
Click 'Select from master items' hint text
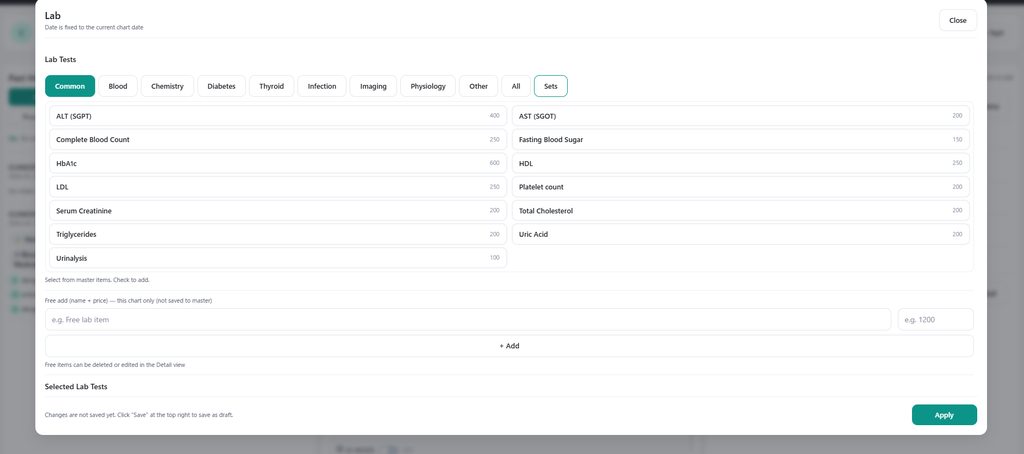[x=97, y=280]
